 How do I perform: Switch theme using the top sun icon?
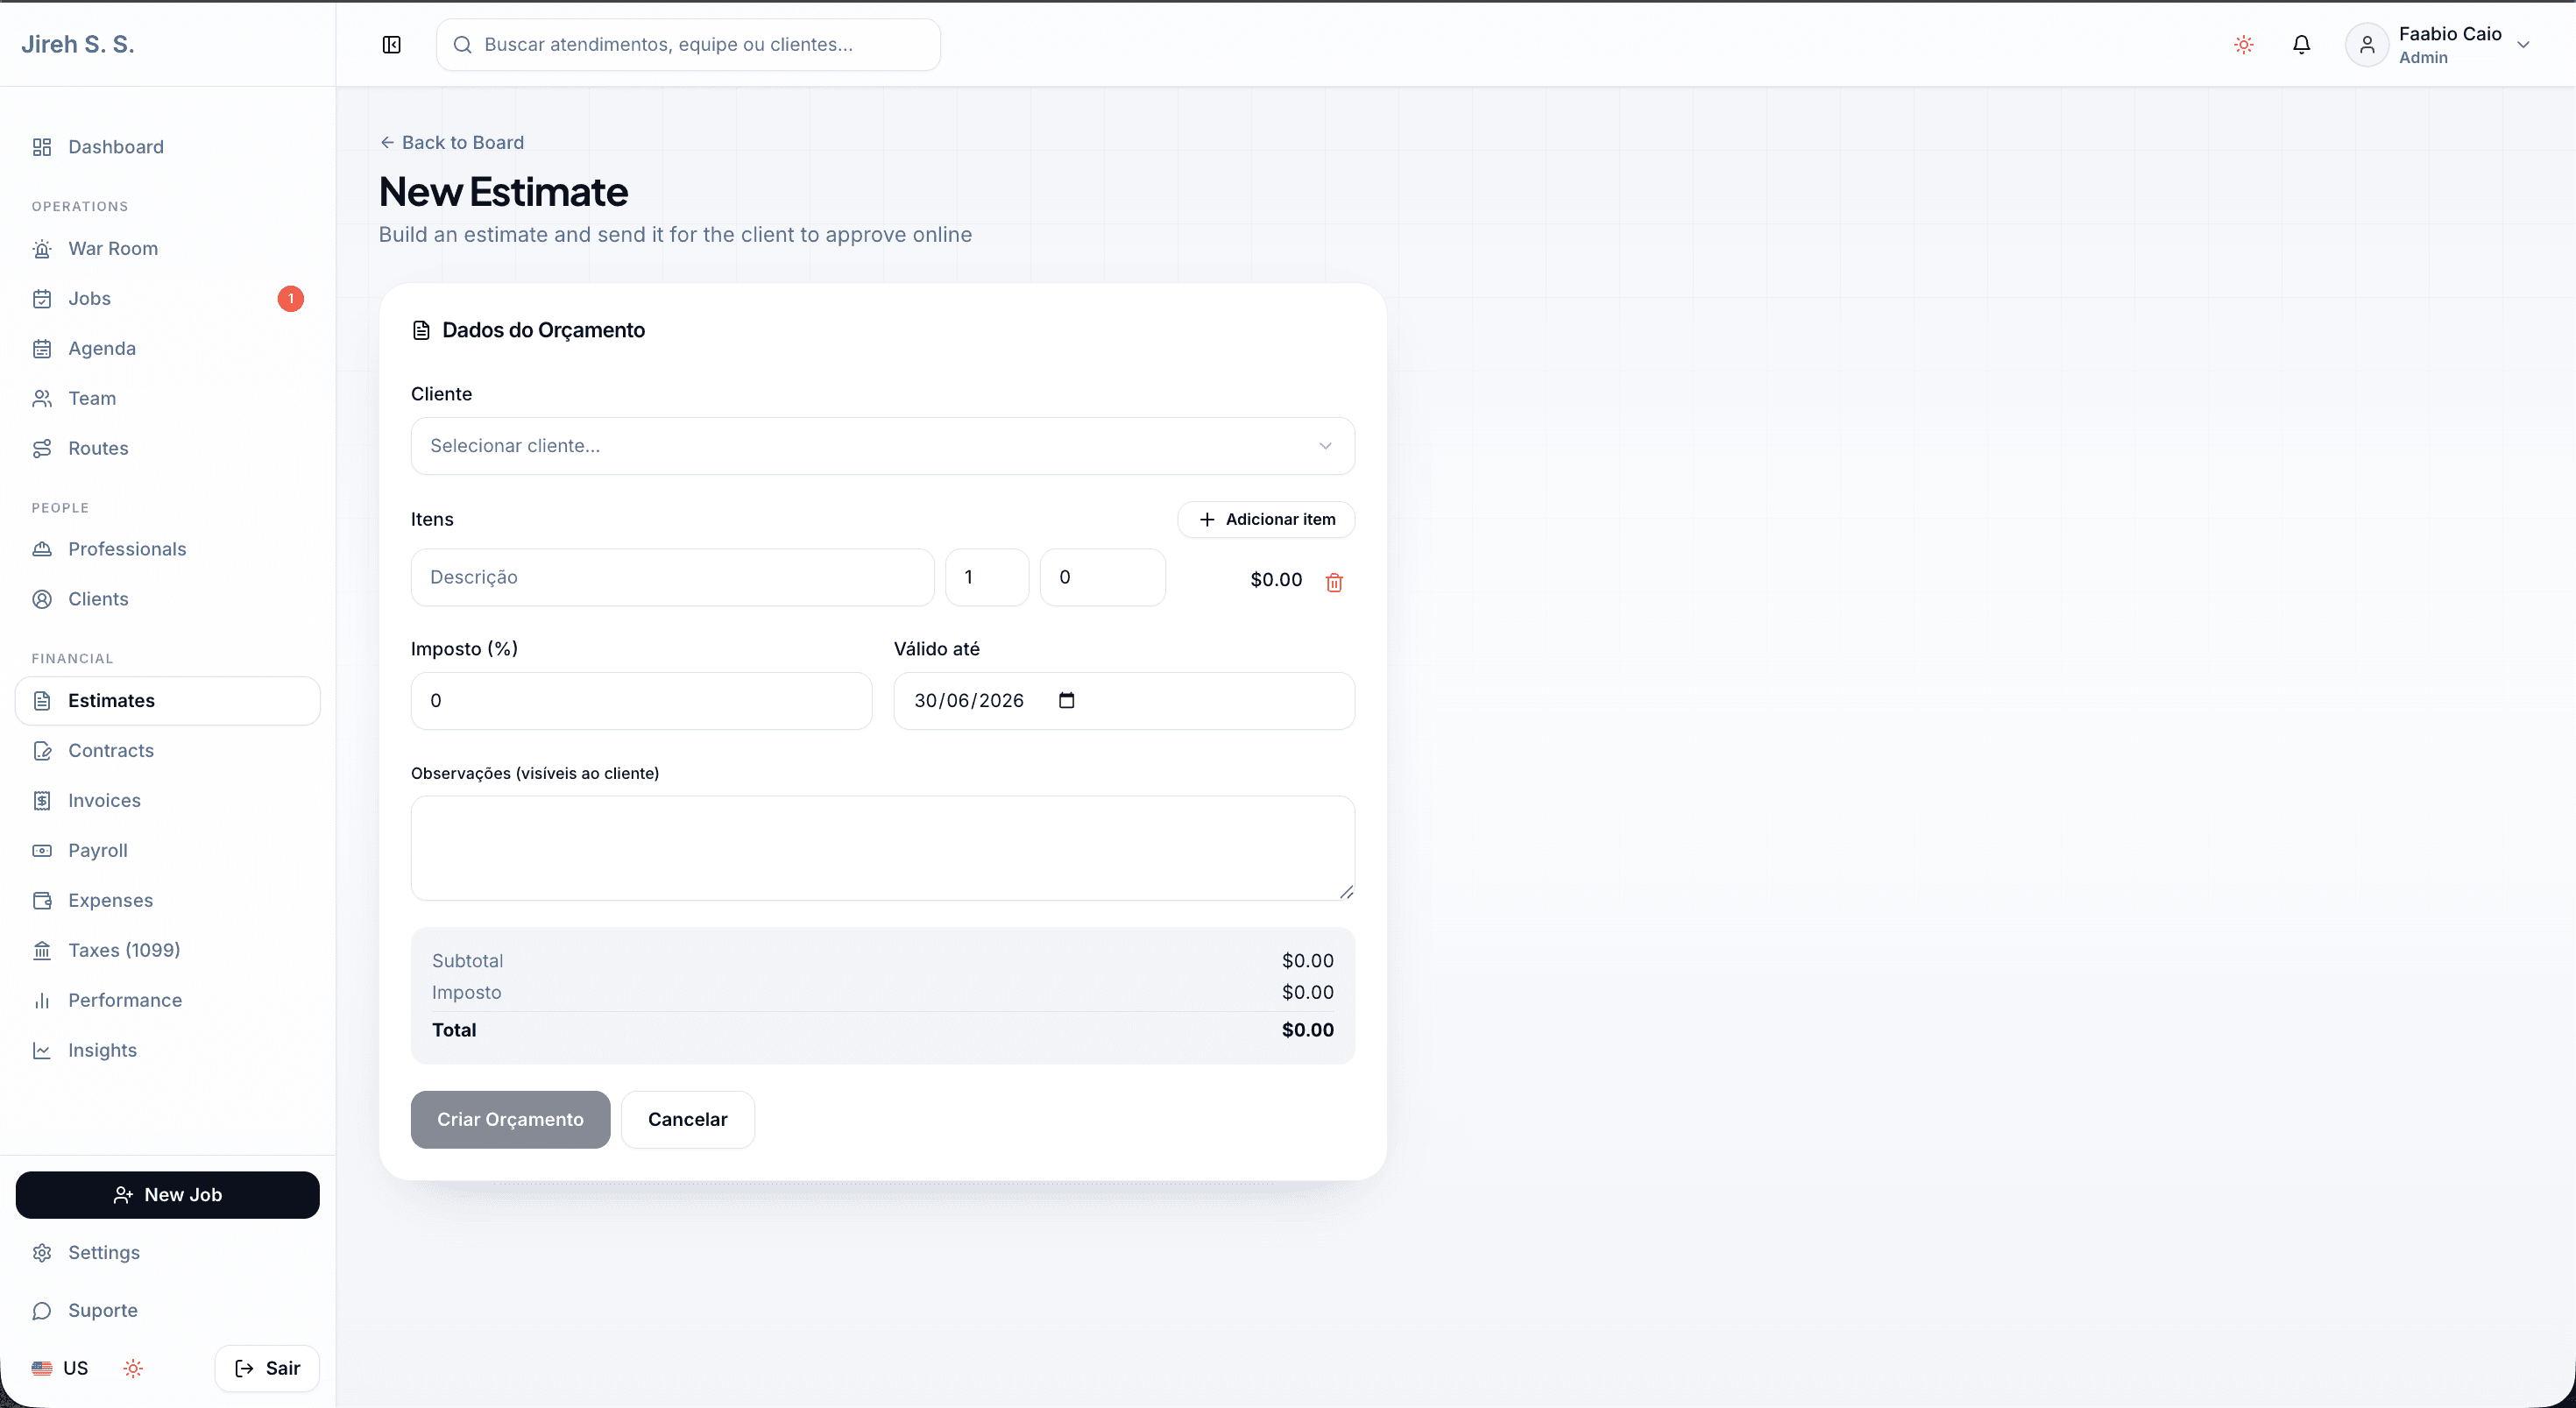[2243, 45]
